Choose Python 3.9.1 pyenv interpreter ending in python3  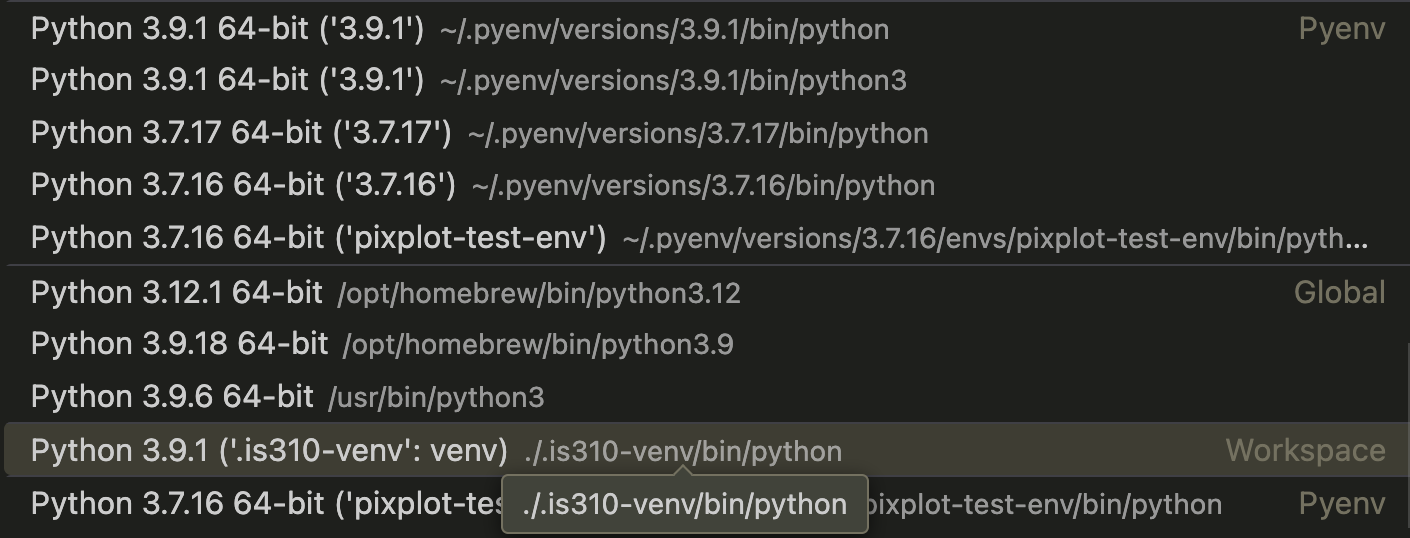[x=228, y=80]
